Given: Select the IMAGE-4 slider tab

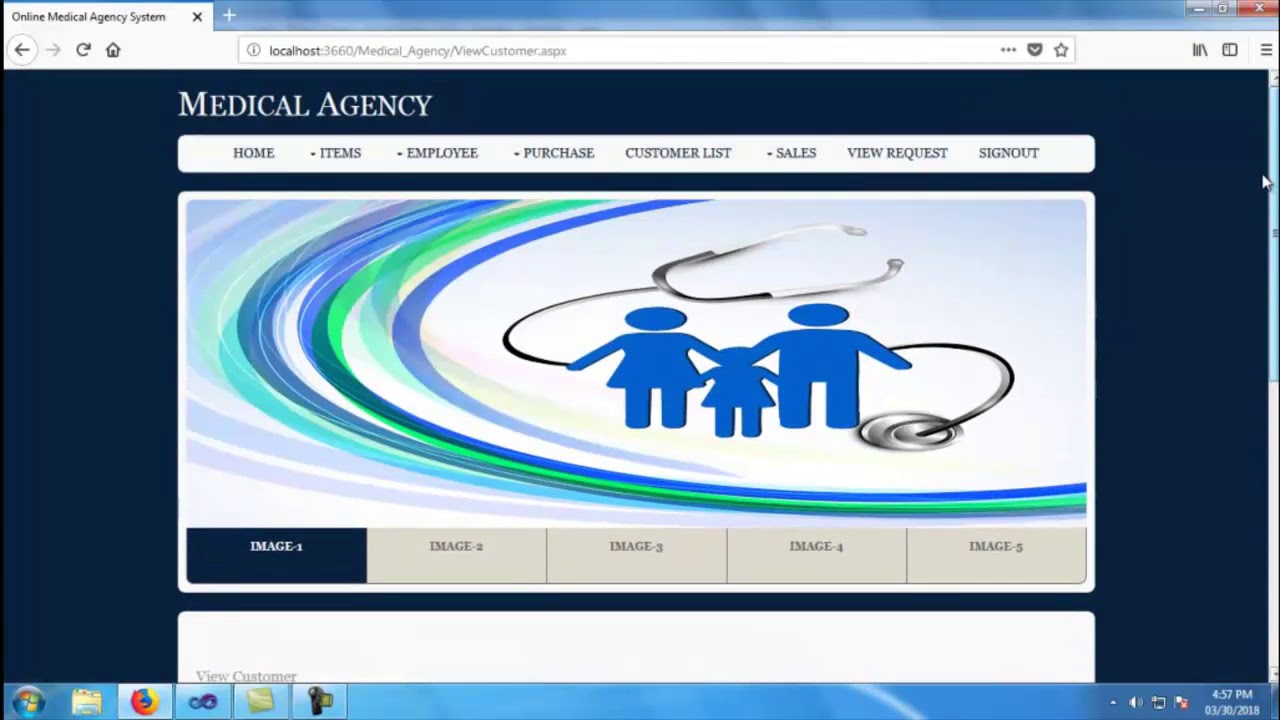Looking at the screenshot, I should pyautogui.click(x=816, y=555).
